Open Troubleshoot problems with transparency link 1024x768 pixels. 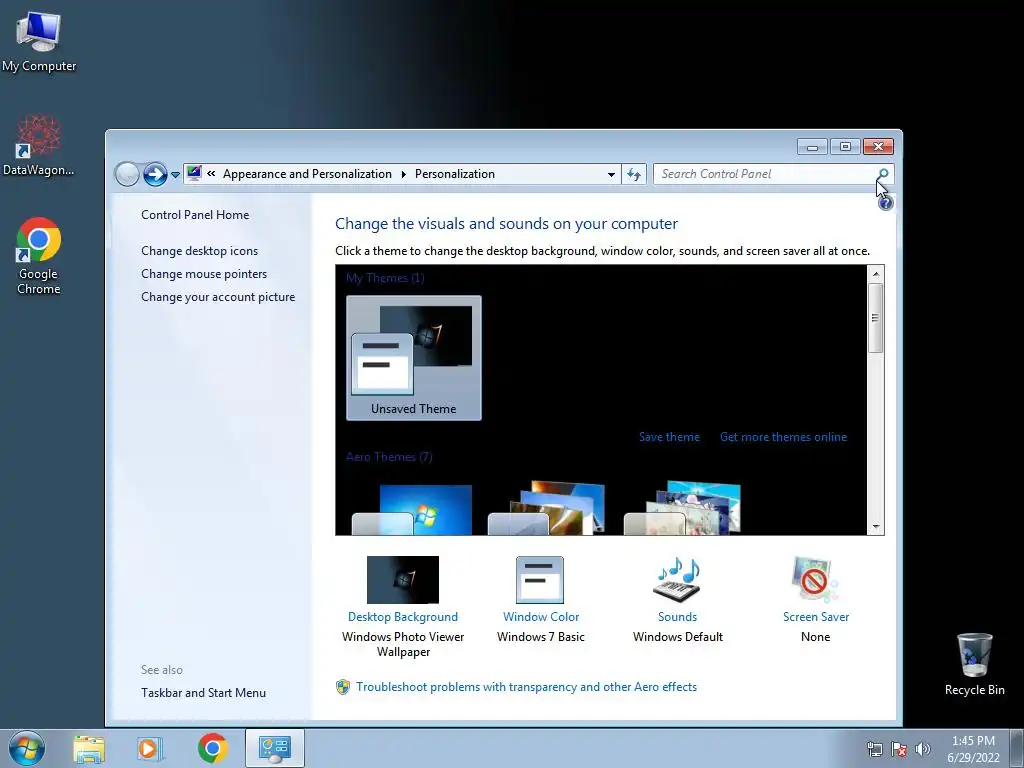point(526,687)
